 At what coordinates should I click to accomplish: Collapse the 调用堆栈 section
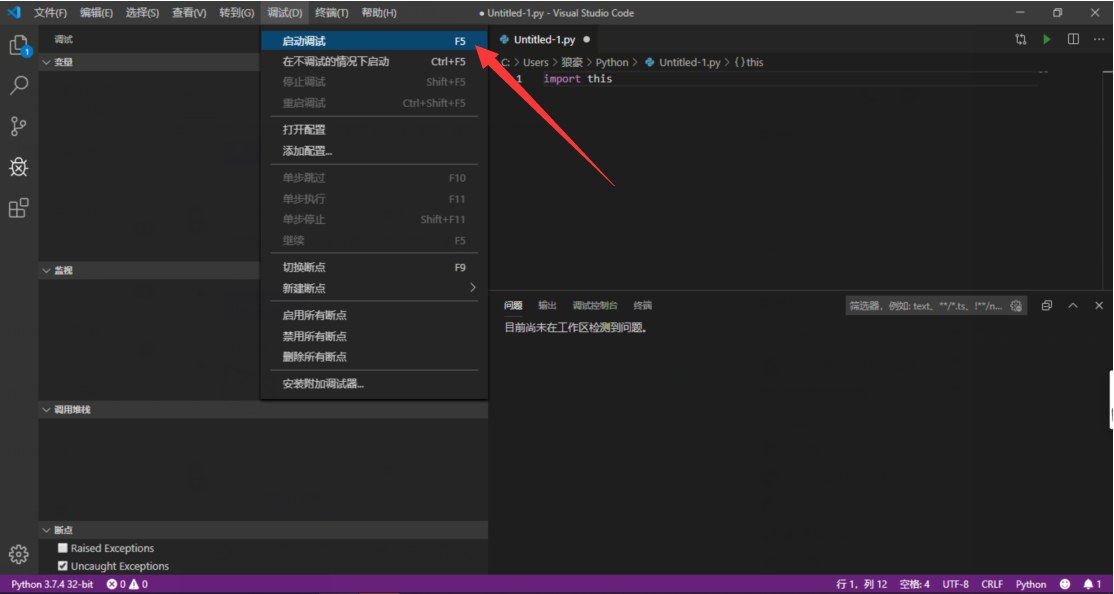click(x=263, y=410)
